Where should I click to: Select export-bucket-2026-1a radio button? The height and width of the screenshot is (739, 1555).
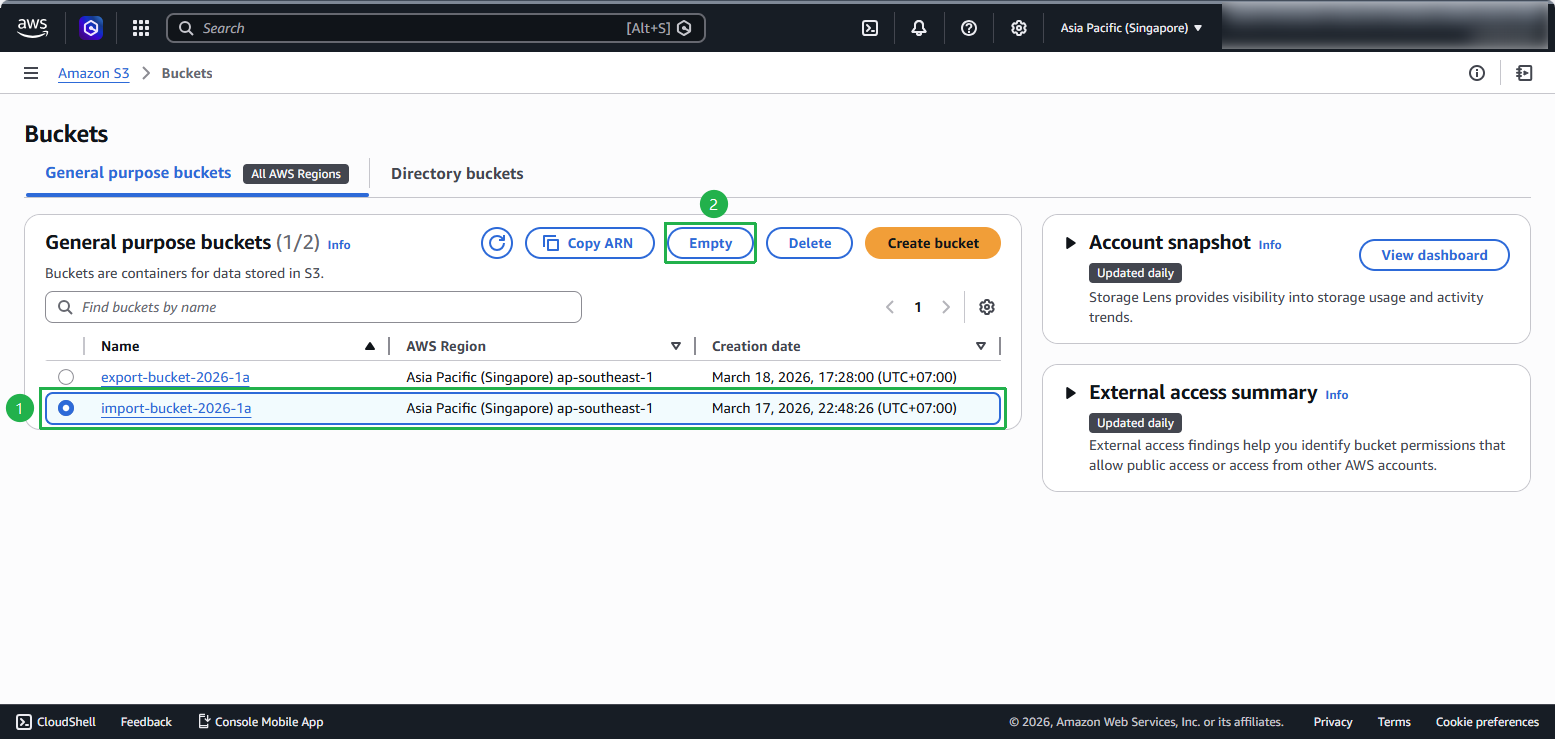(66, 377)
